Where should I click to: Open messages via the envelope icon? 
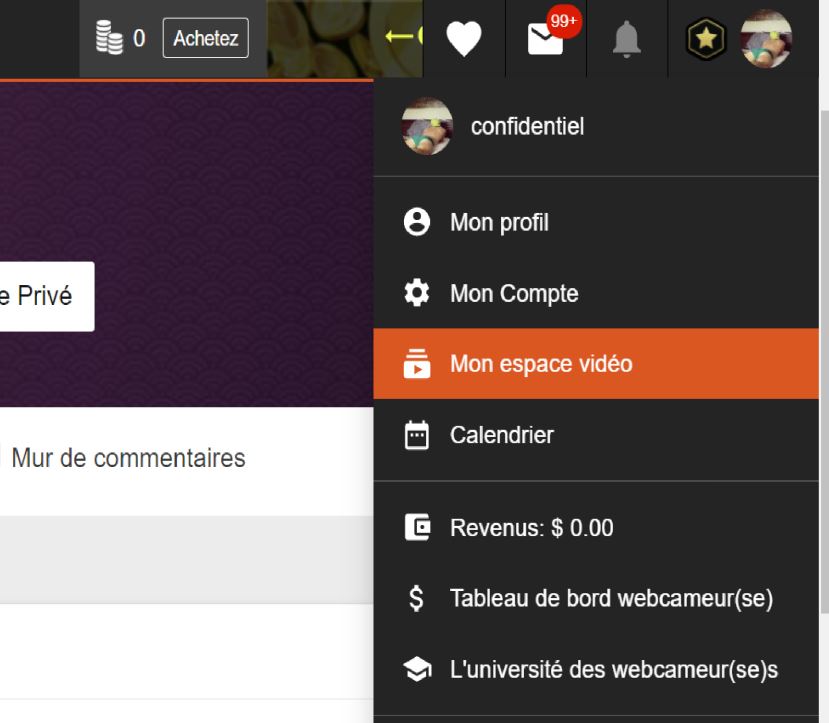[546, 39]
